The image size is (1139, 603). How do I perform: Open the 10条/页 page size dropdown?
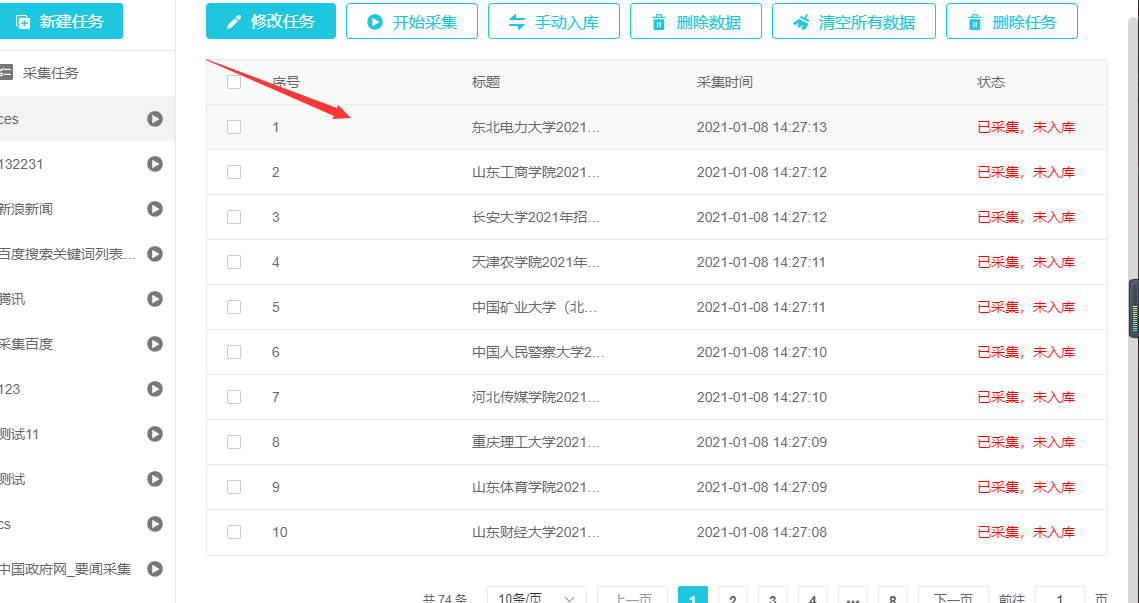537,596
